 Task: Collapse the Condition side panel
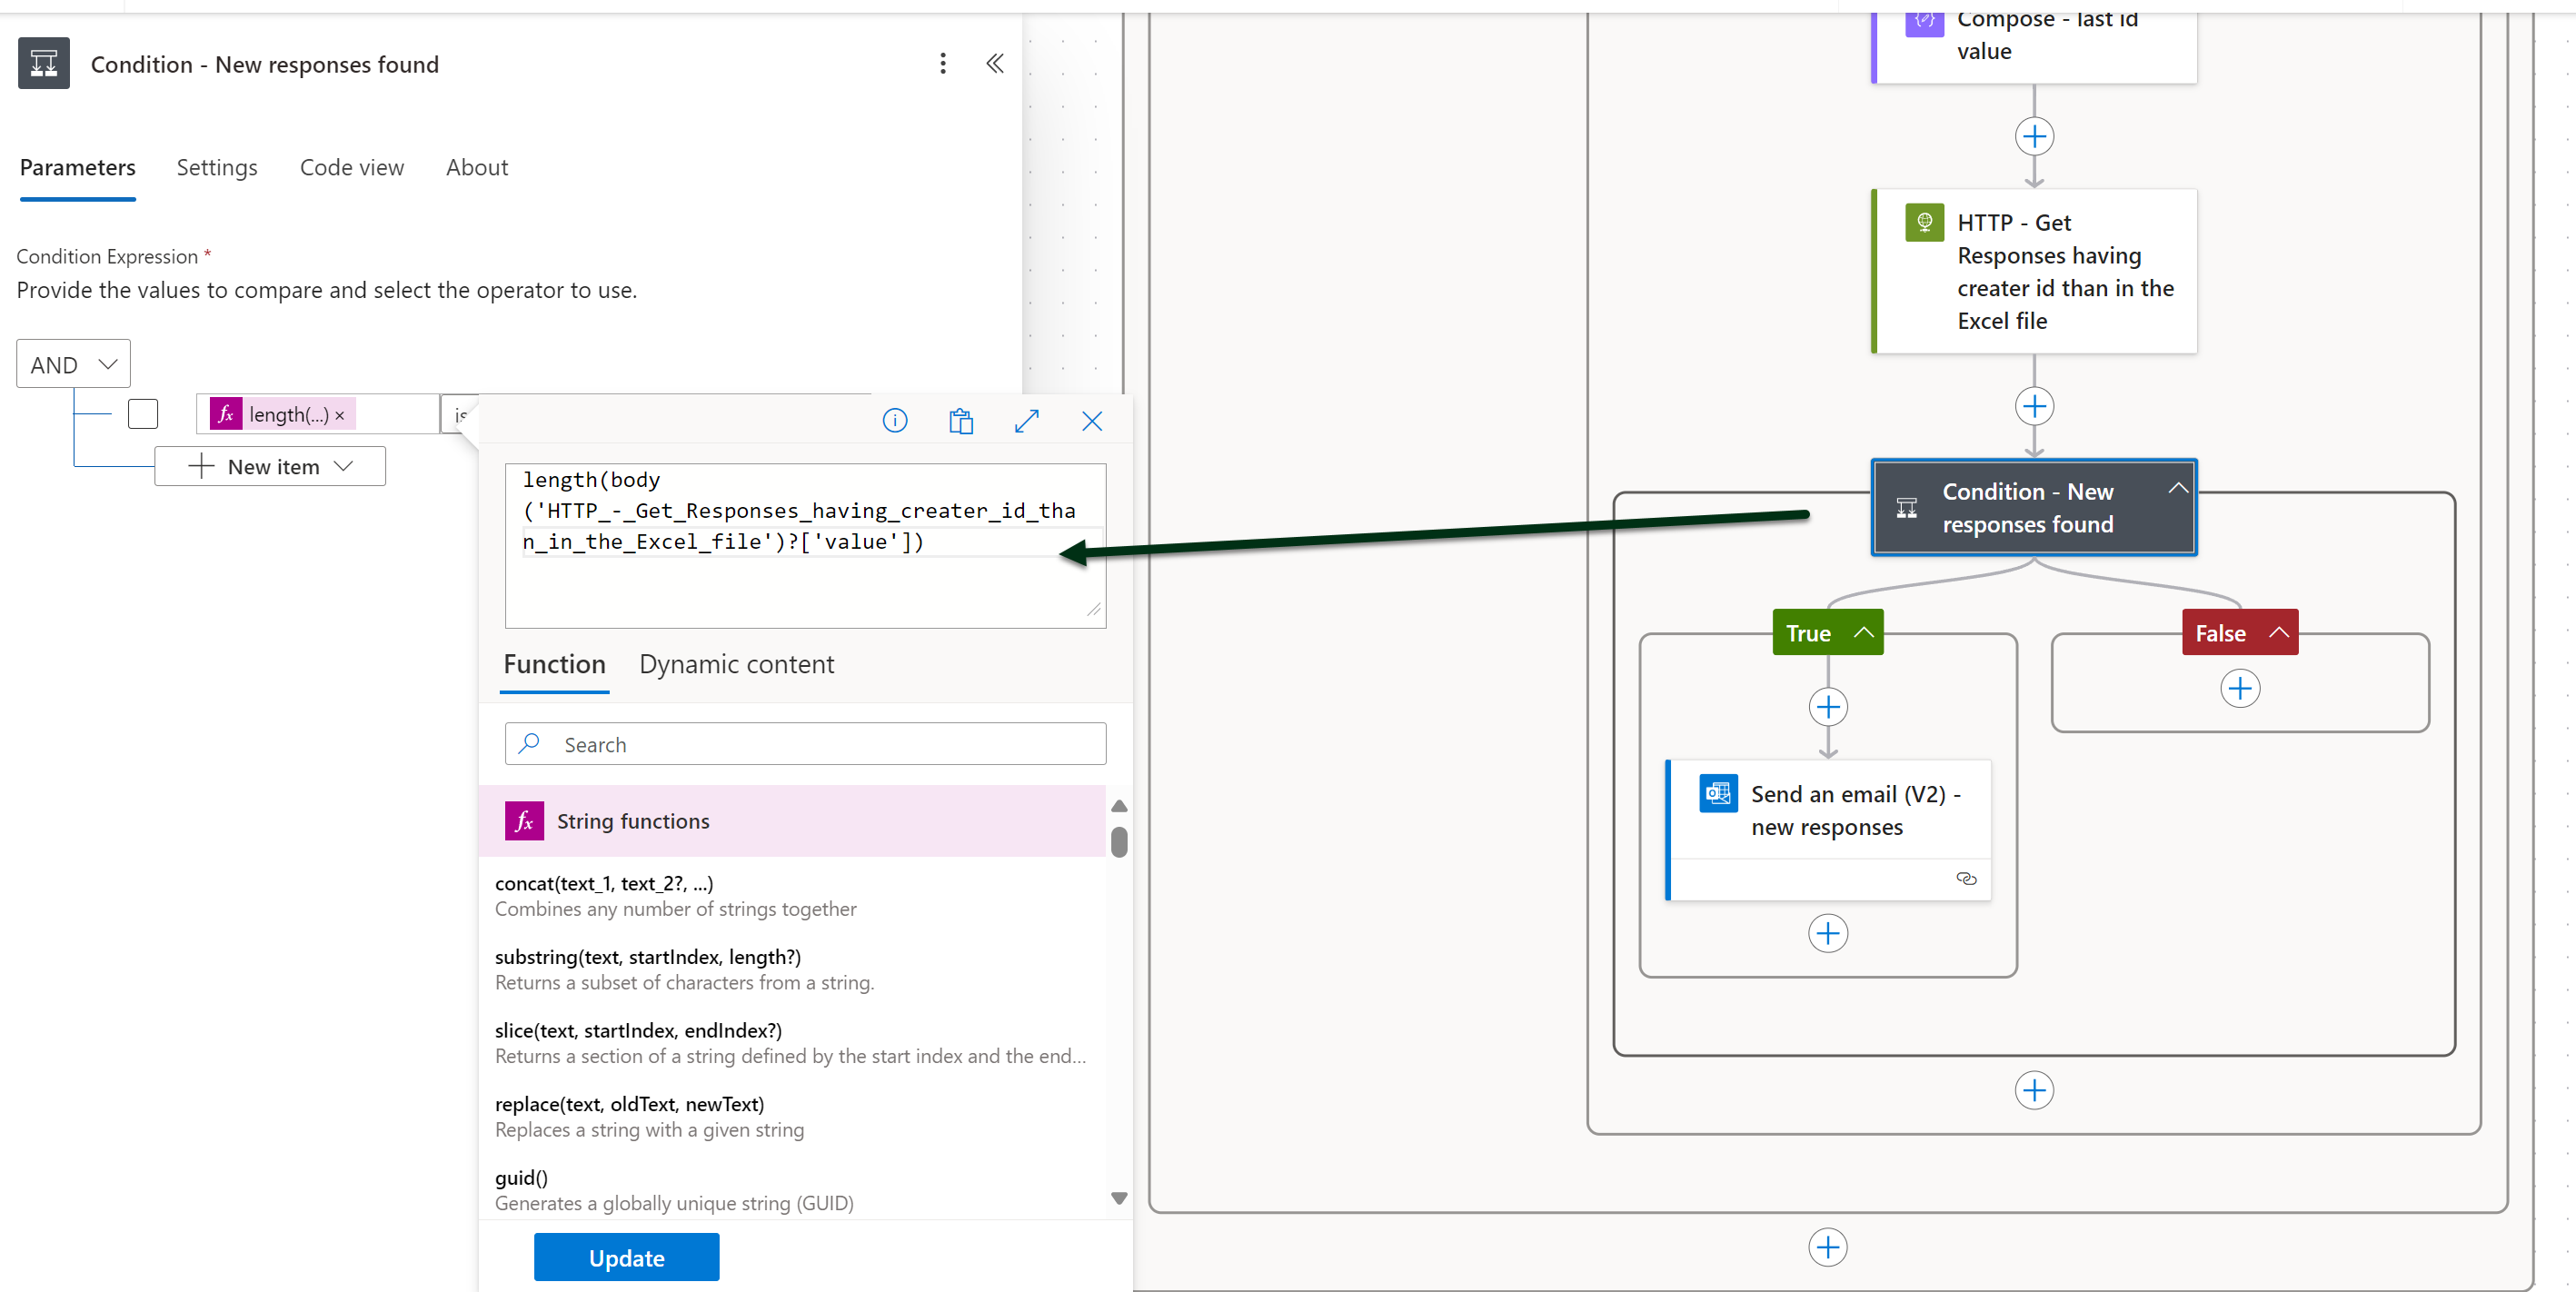tap(994, 64)
